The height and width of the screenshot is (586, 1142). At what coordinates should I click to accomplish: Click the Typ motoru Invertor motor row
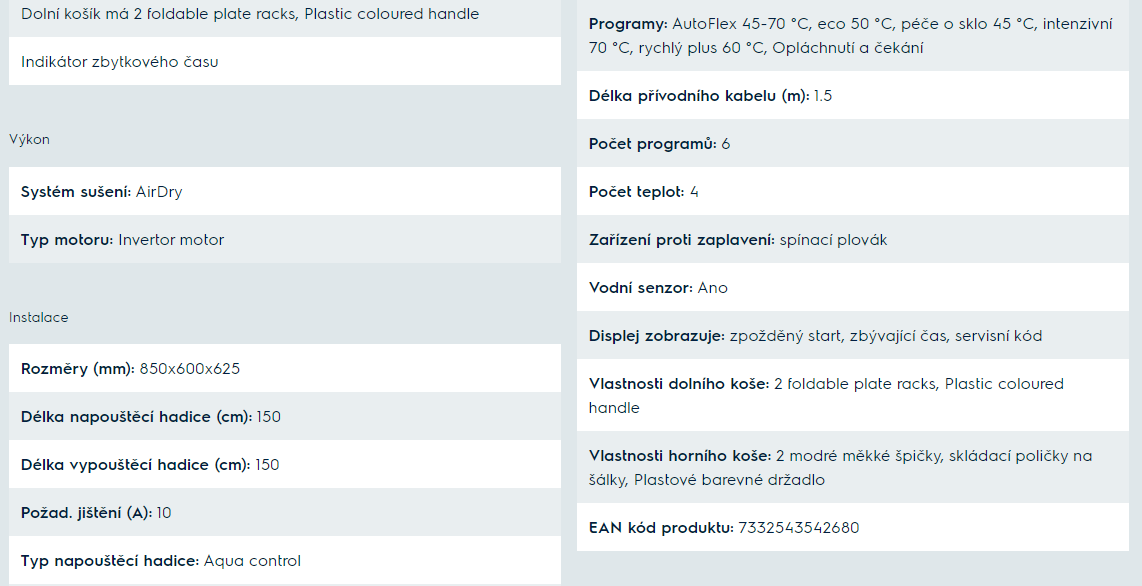point(285,239)
